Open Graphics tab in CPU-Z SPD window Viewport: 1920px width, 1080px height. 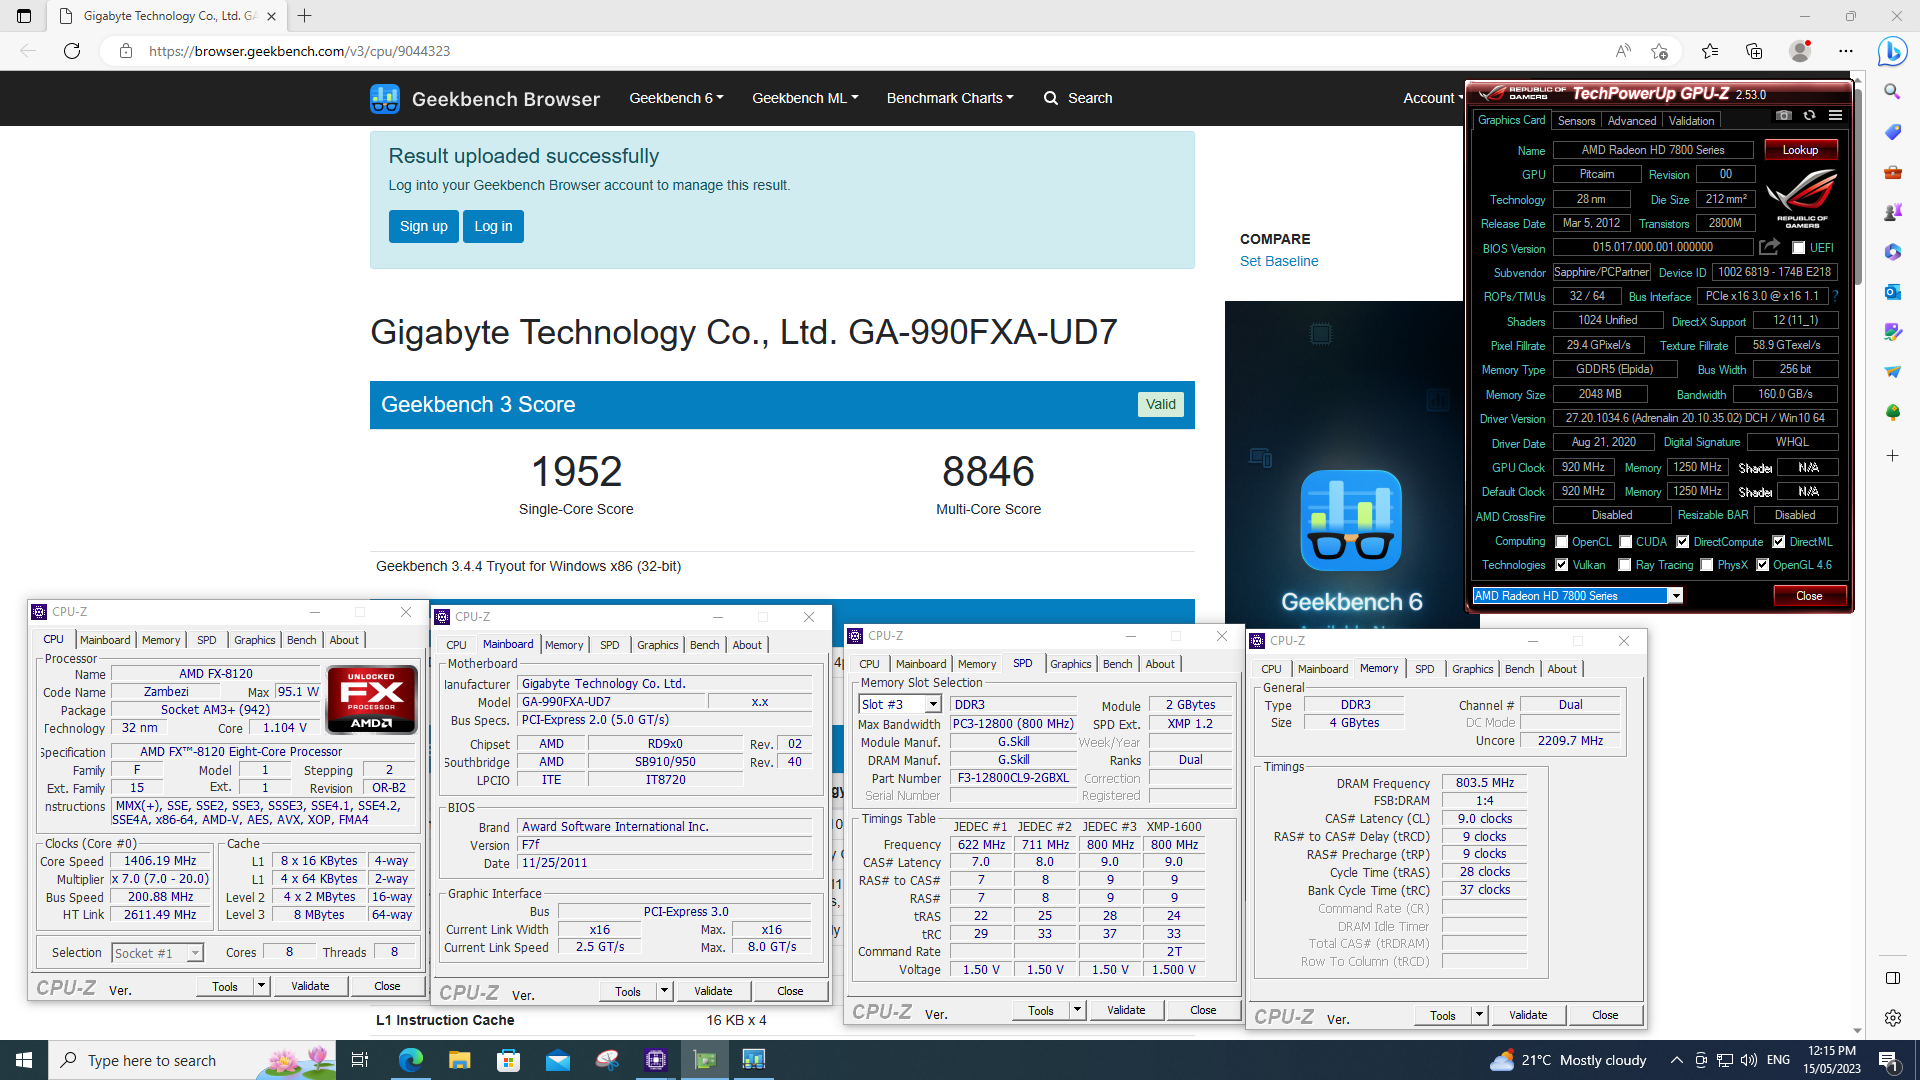tap(1070, 664)
